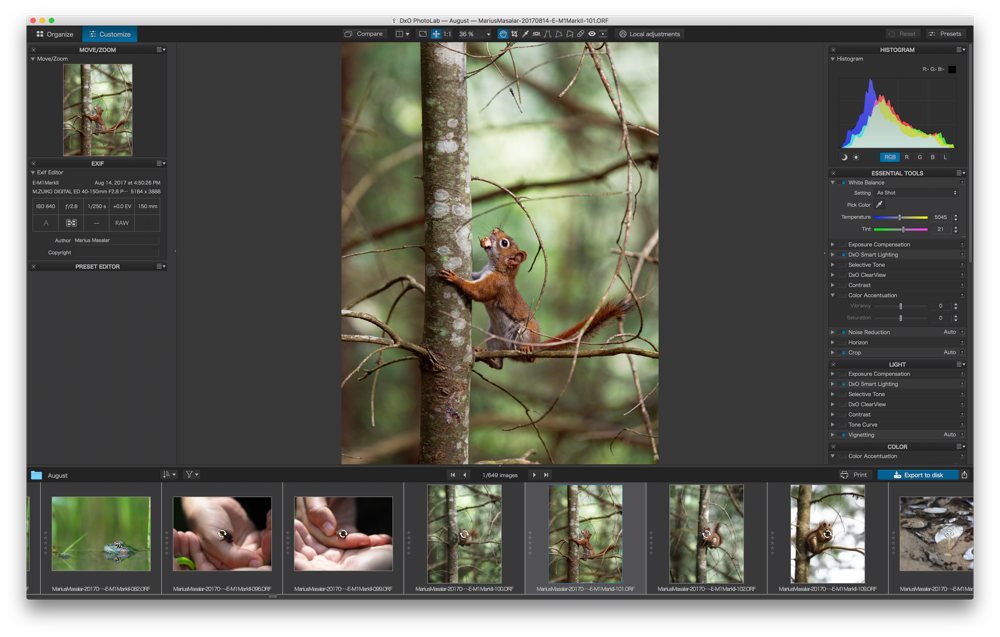The height and width of the screenshot is (637, 1000).
Task: Open the sort order dropdown in image browser
Action: click(x=169, y=474)
